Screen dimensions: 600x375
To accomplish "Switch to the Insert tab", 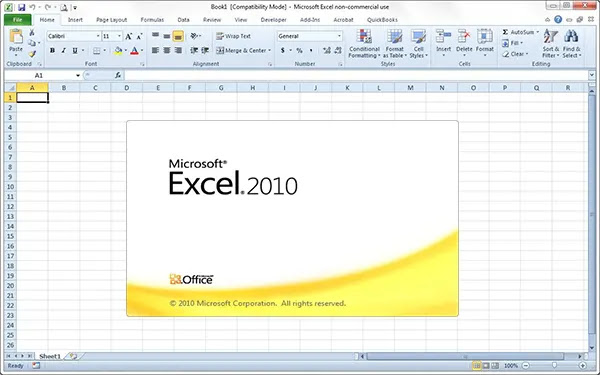I will coord(75,20).
